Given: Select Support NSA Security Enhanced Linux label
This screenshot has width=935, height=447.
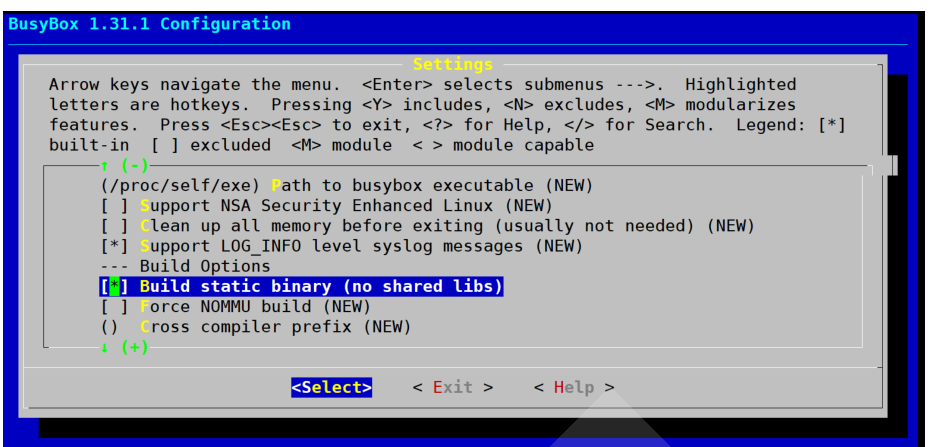Looking at the screenshot, I should pyautogui.click(x=346, y=206).
